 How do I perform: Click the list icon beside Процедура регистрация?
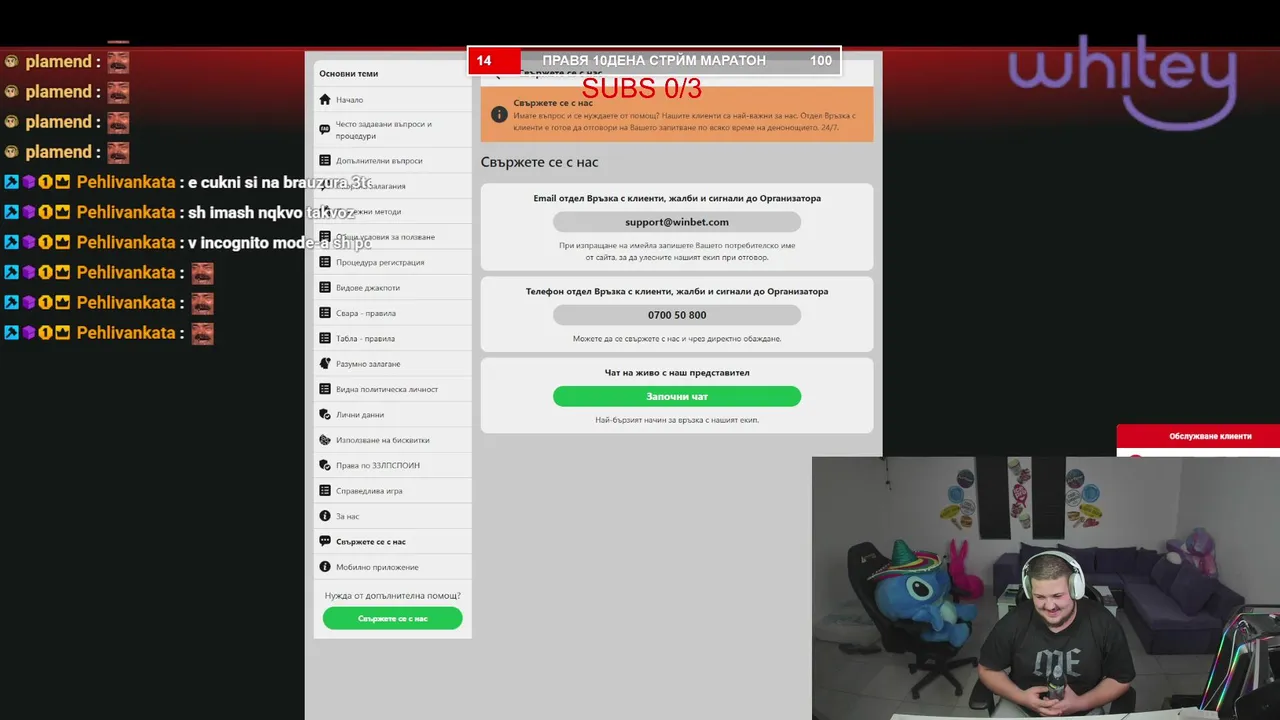325,262
